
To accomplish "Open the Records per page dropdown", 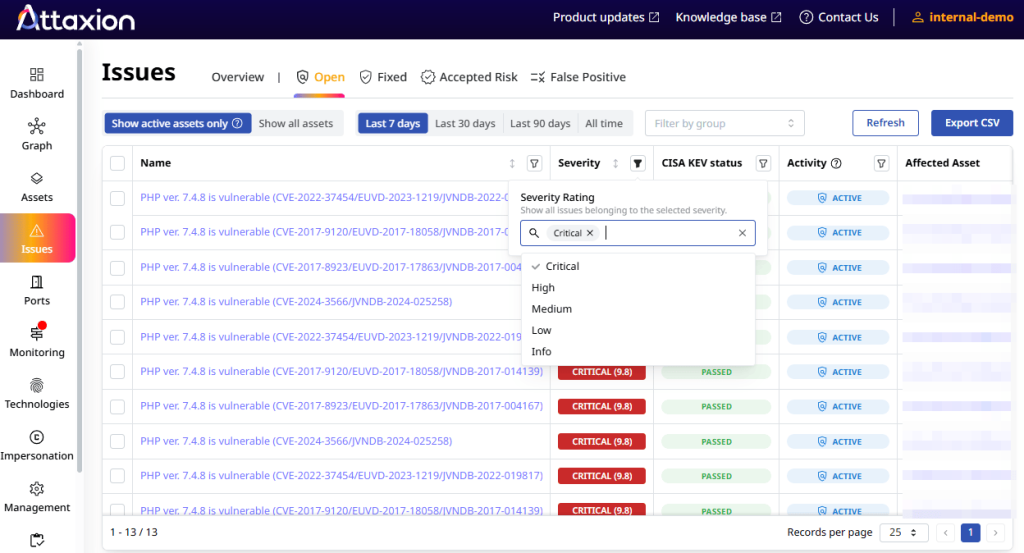I will [x=903, y=533].
